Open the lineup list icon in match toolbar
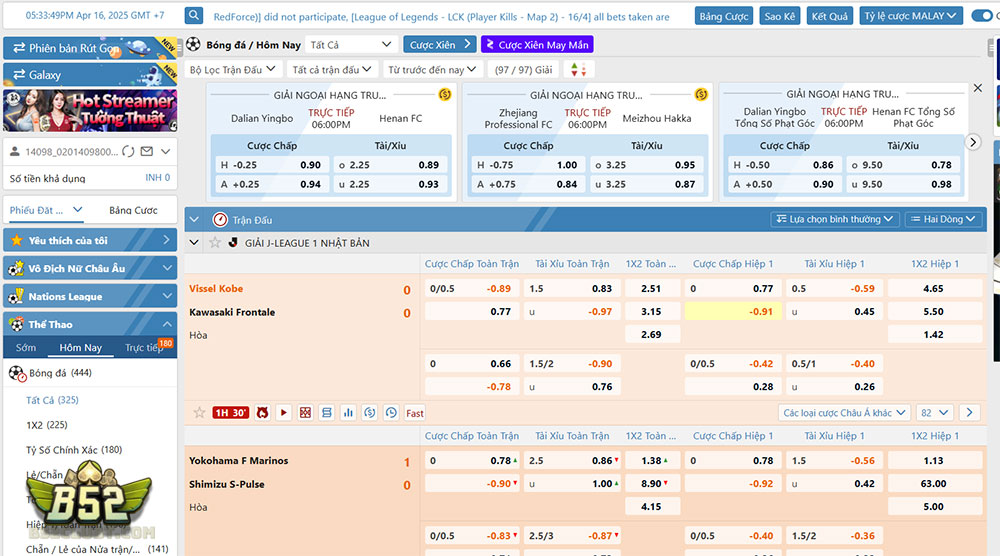This screenshot has width=1000, height=556. pos(327,413)
